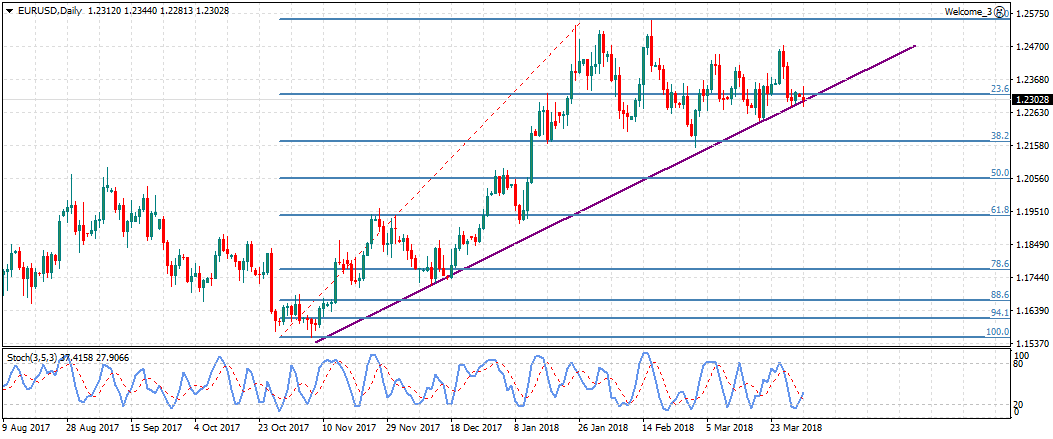Click the Welcome_3 expert advisor label

[968, 12]
